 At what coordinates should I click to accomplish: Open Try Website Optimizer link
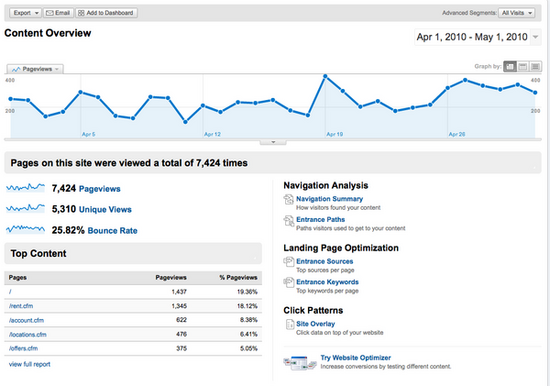(355, 358)
